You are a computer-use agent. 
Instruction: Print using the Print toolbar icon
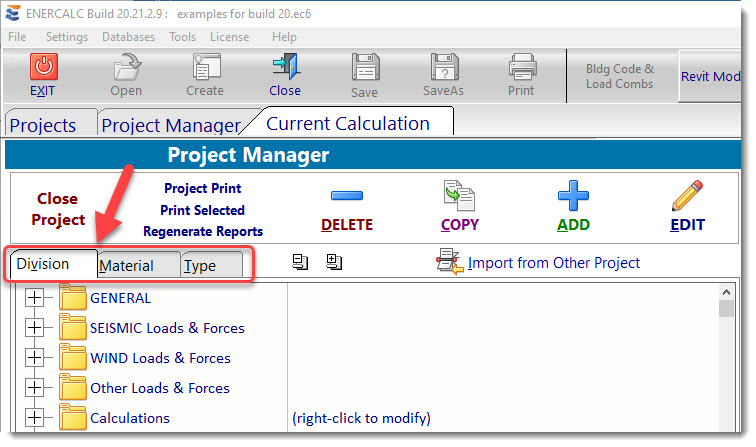521,68
